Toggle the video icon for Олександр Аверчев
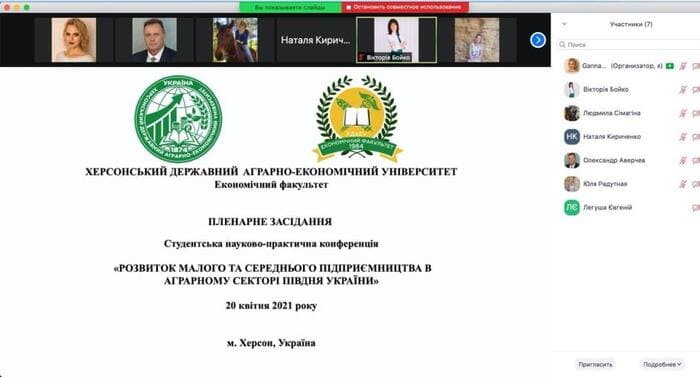This screenshot has height=377, width=700. point(696,160)
